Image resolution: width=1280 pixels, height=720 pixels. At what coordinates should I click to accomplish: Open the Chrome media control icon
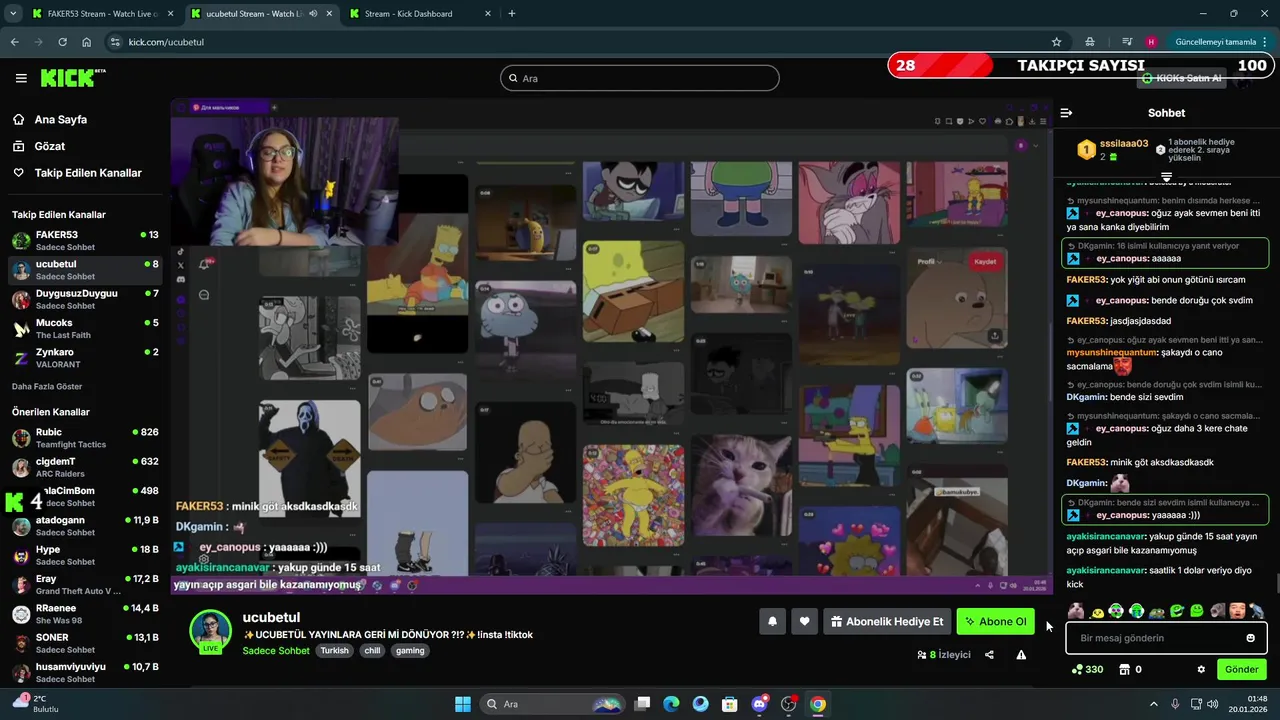coord(1127,42)
